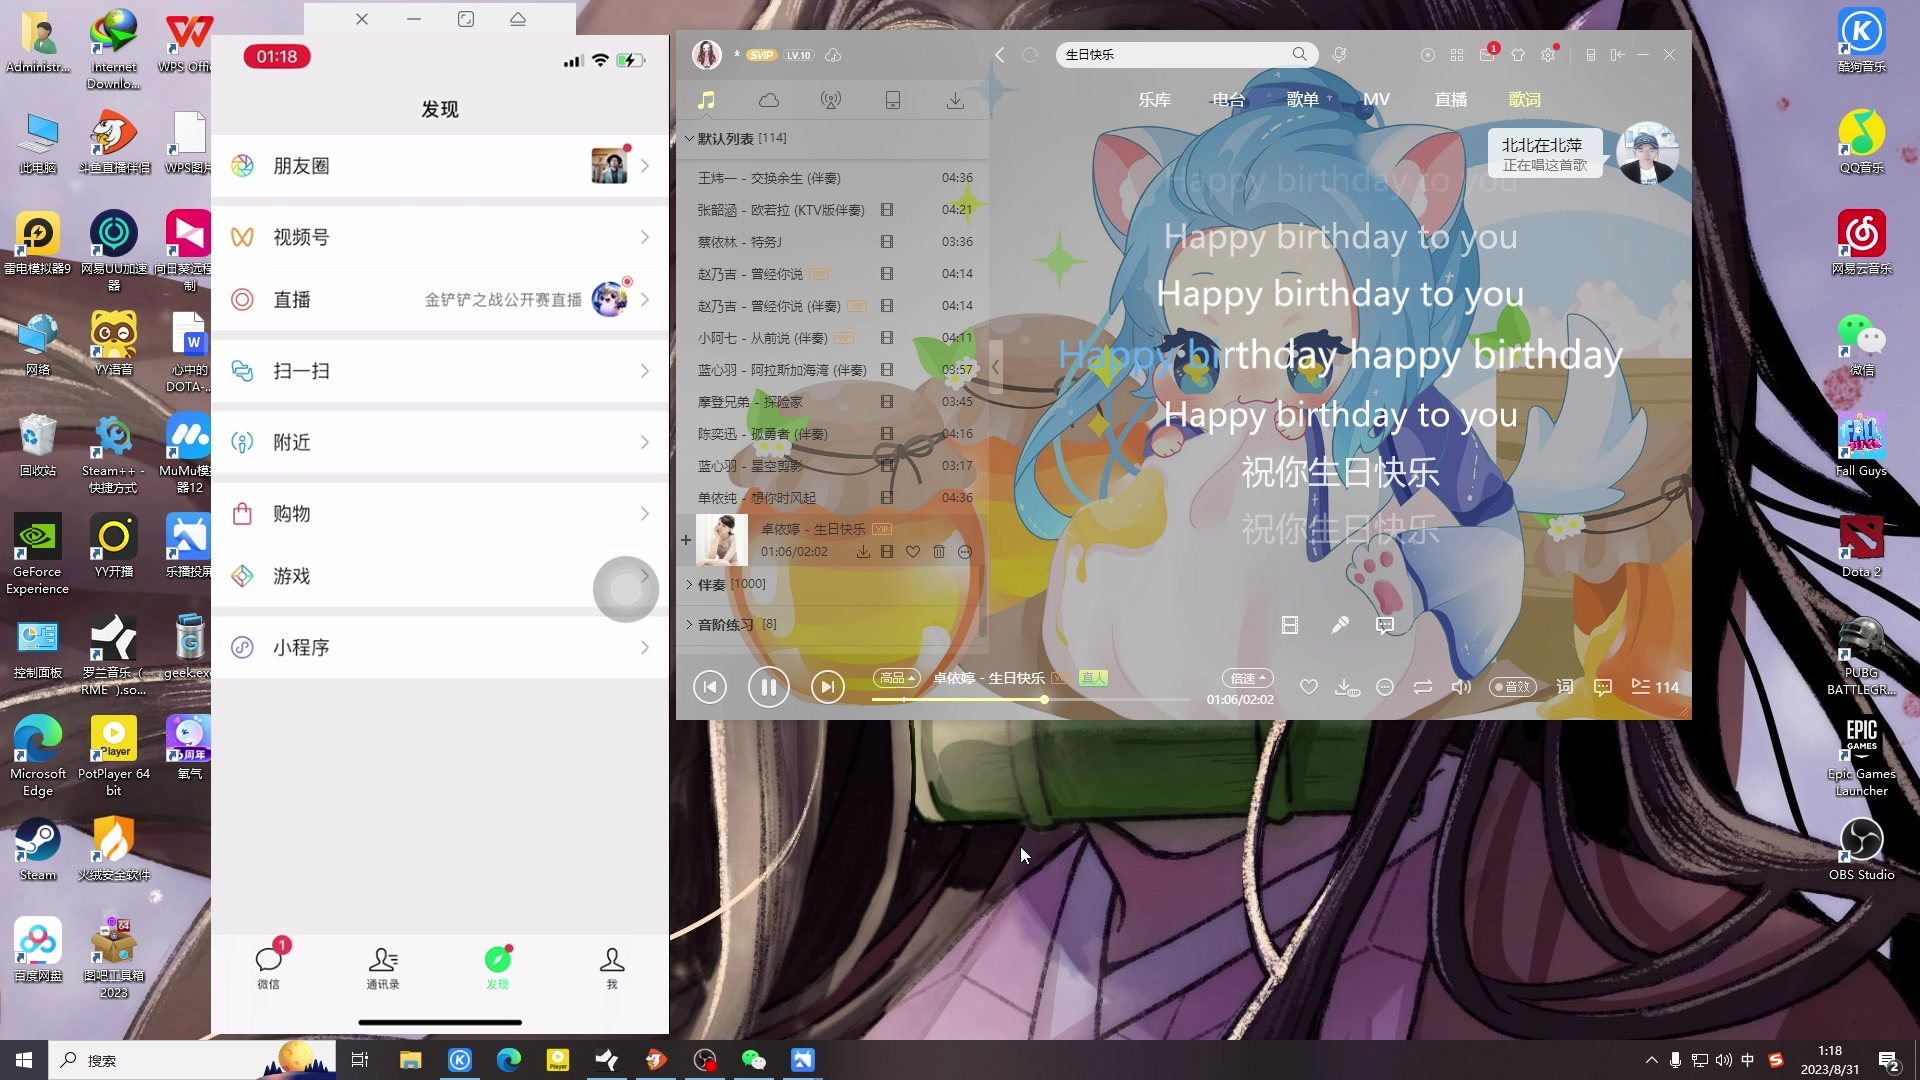Open WeChat from the taskbar
The width and height of the screenshot is (1920, 1080).
tap(753, 1060)
